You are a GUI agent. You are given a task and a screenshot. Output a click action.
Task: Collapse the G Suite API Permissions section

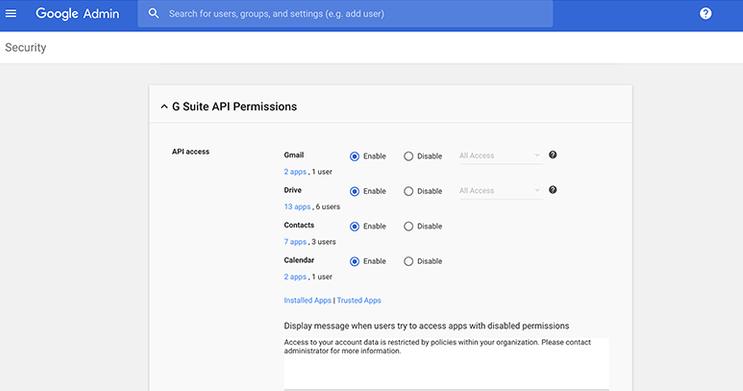[x=164, y=107]
